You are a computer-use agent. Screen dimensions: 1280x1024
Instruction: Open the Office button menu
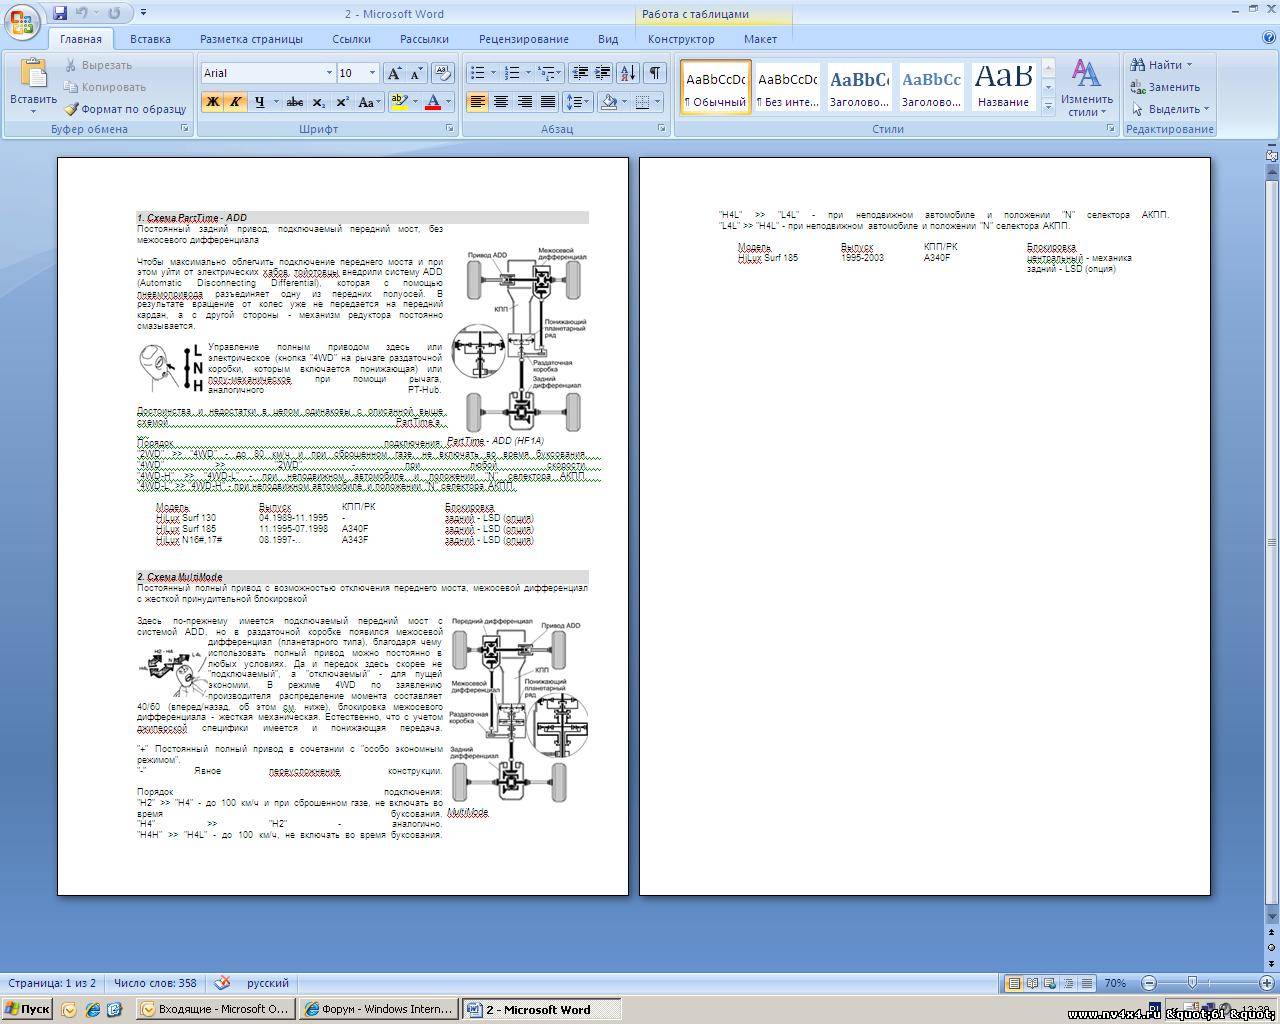coord(22,21)
